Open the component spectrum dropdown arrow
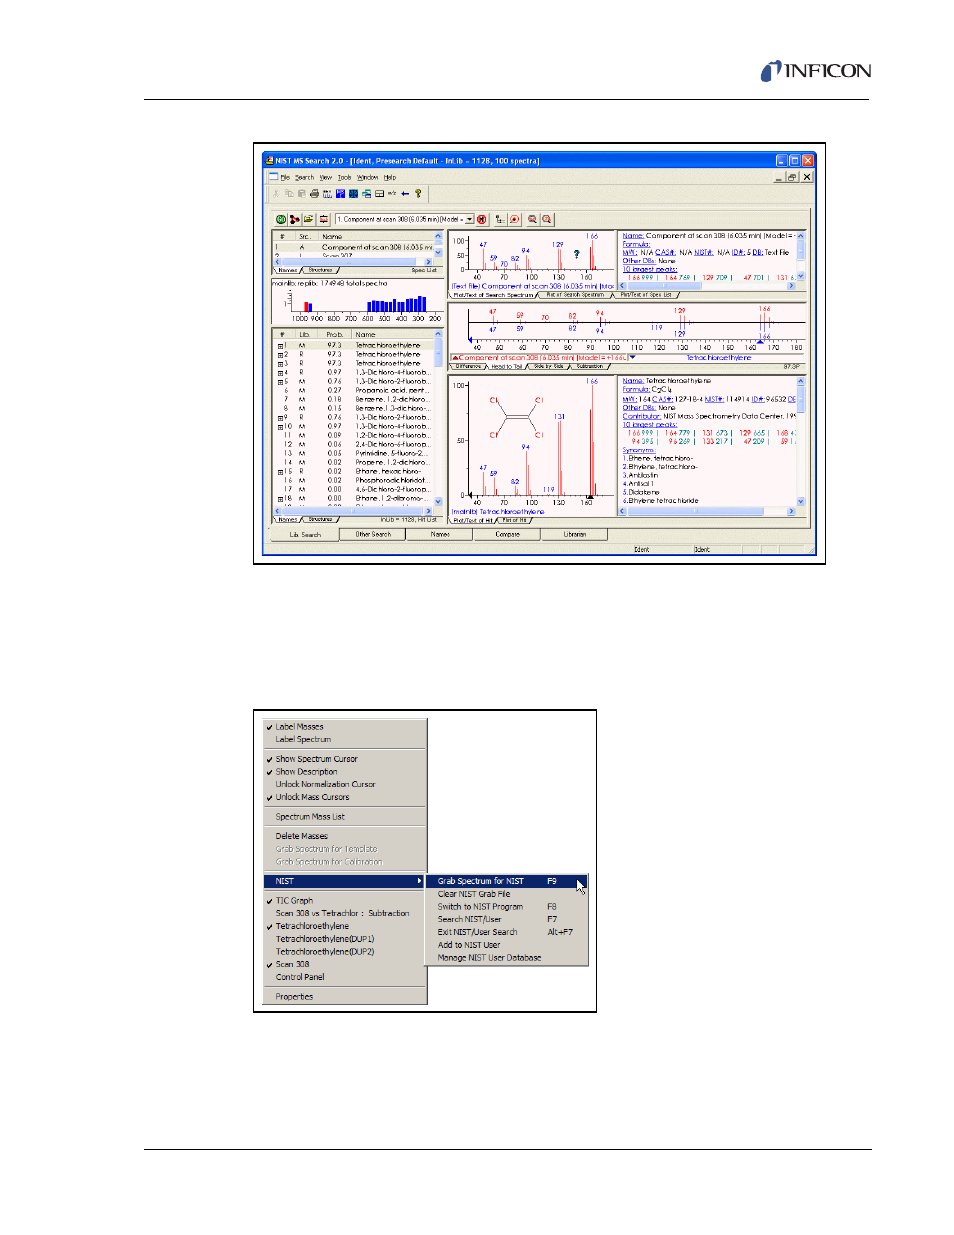The image size is (954, 1235). tap(469, 219)
